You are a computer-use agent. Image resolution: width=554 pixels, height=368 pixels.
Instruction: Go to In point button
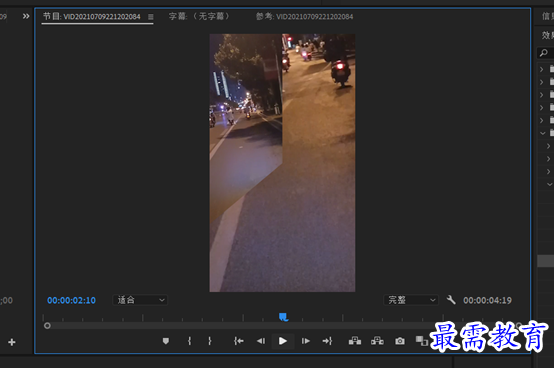238,341
